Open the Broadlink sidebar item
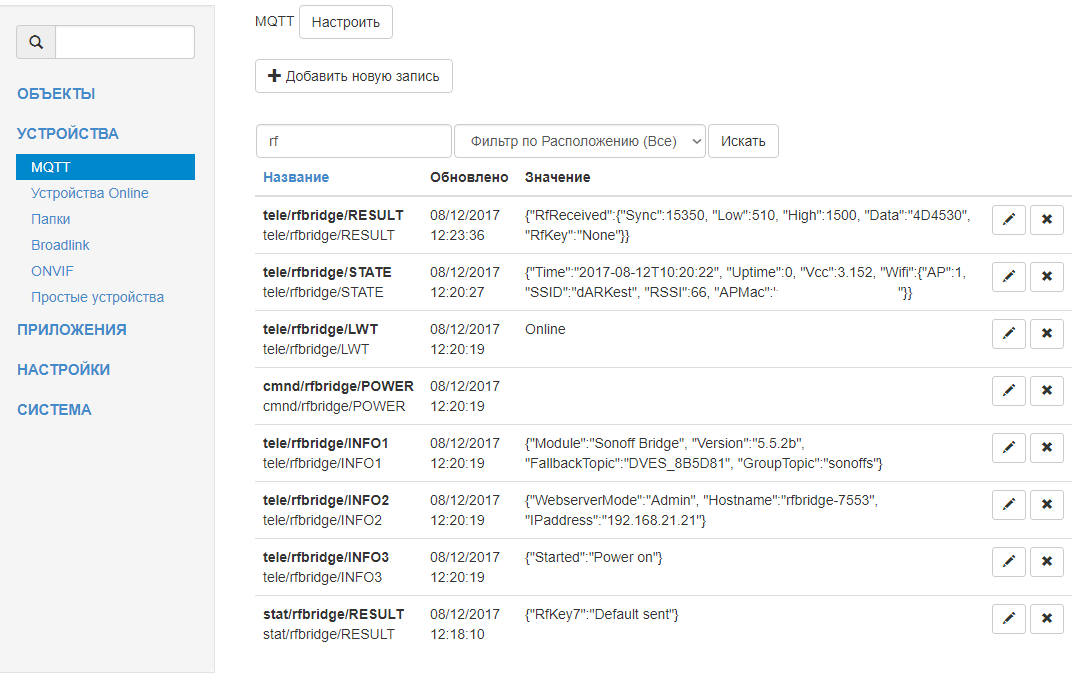This screenshot has height=679, width=1075. (60, 245)
